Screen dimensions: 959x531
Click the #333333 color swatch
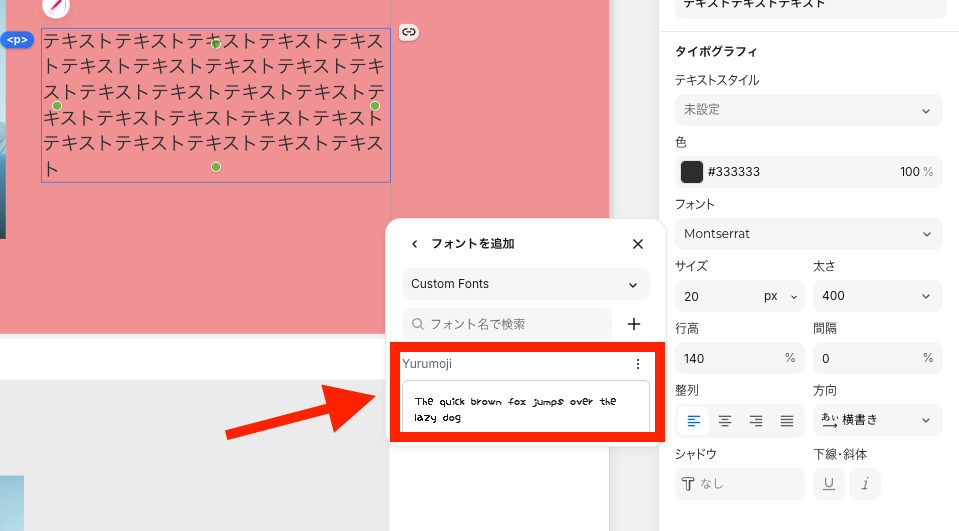click(x=692, y=172)
